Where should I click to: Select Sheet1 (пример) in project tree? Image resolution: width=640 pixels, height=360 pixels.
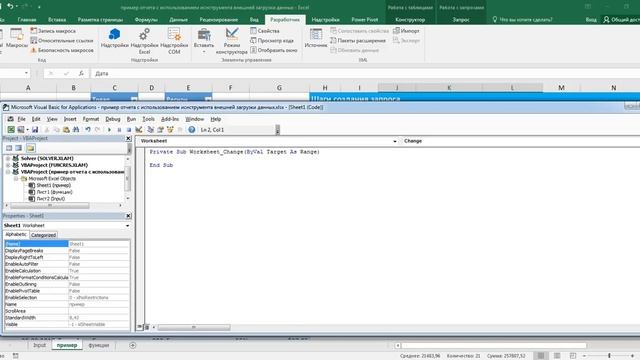point(50,185)
